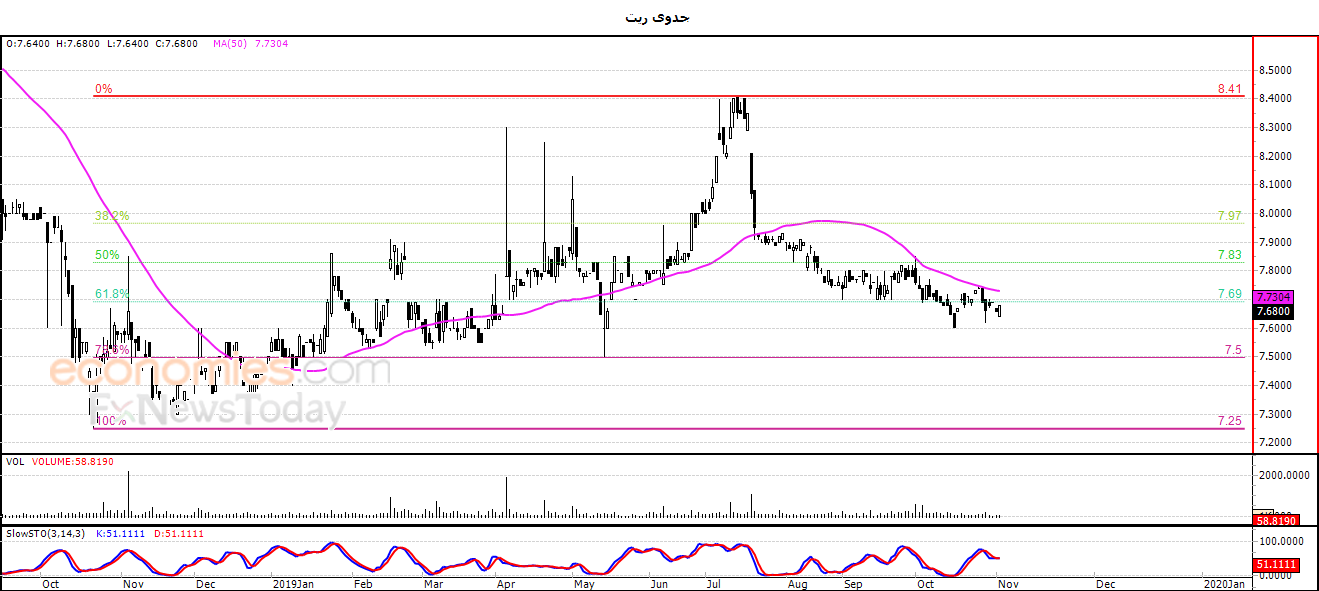Select the 7.69 Fibonacci price value
This screenshot has width=1319, height=591.
click(x=1229, y=294)
